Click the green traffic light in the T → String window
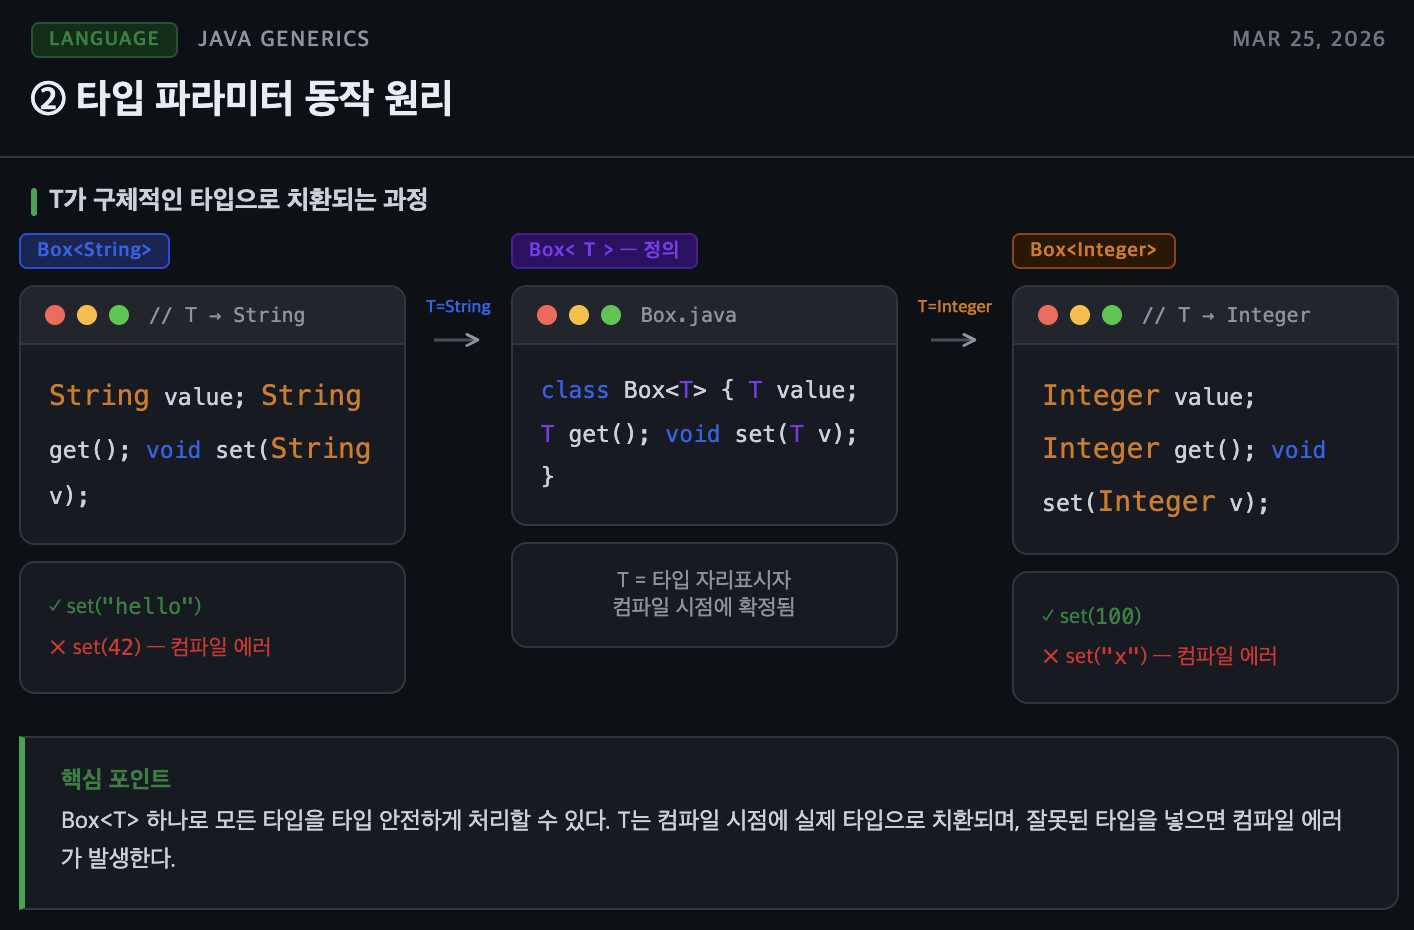 (119, 314)
